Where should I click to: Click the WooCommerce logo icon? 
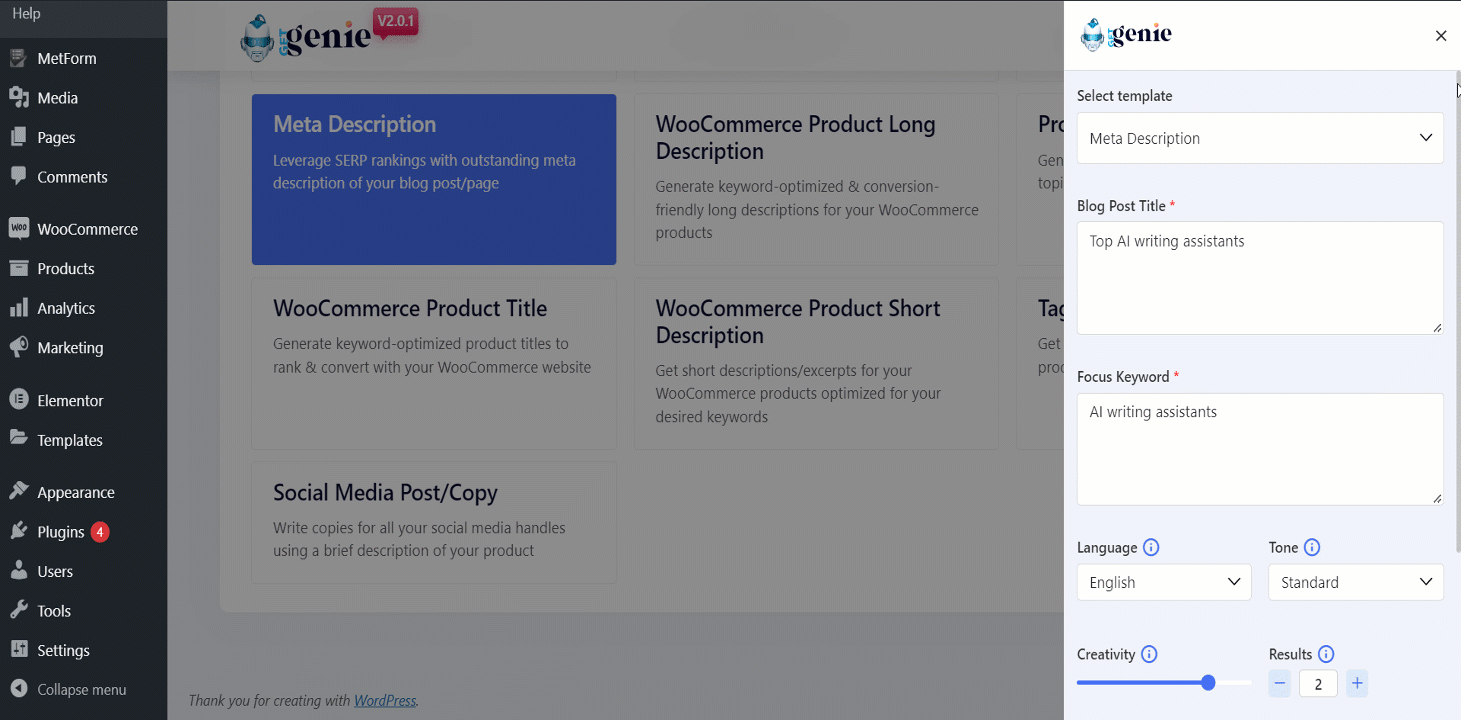click(x=18, y=228)
